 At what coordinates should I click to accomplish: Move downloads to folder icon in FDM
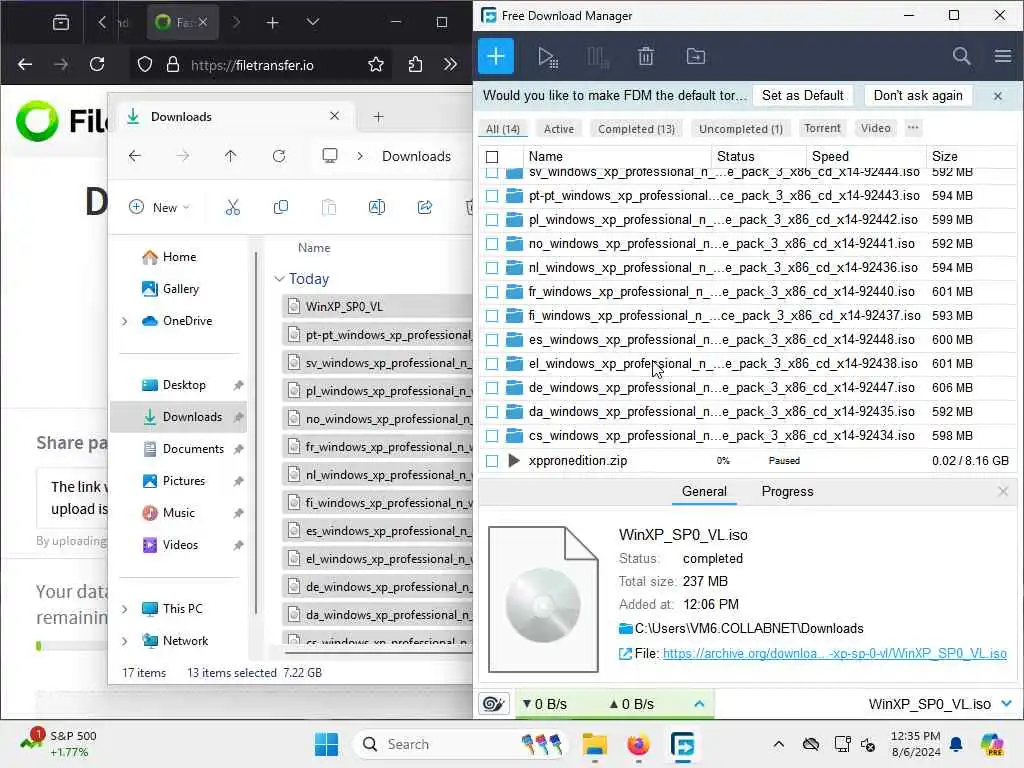(696, 57)
